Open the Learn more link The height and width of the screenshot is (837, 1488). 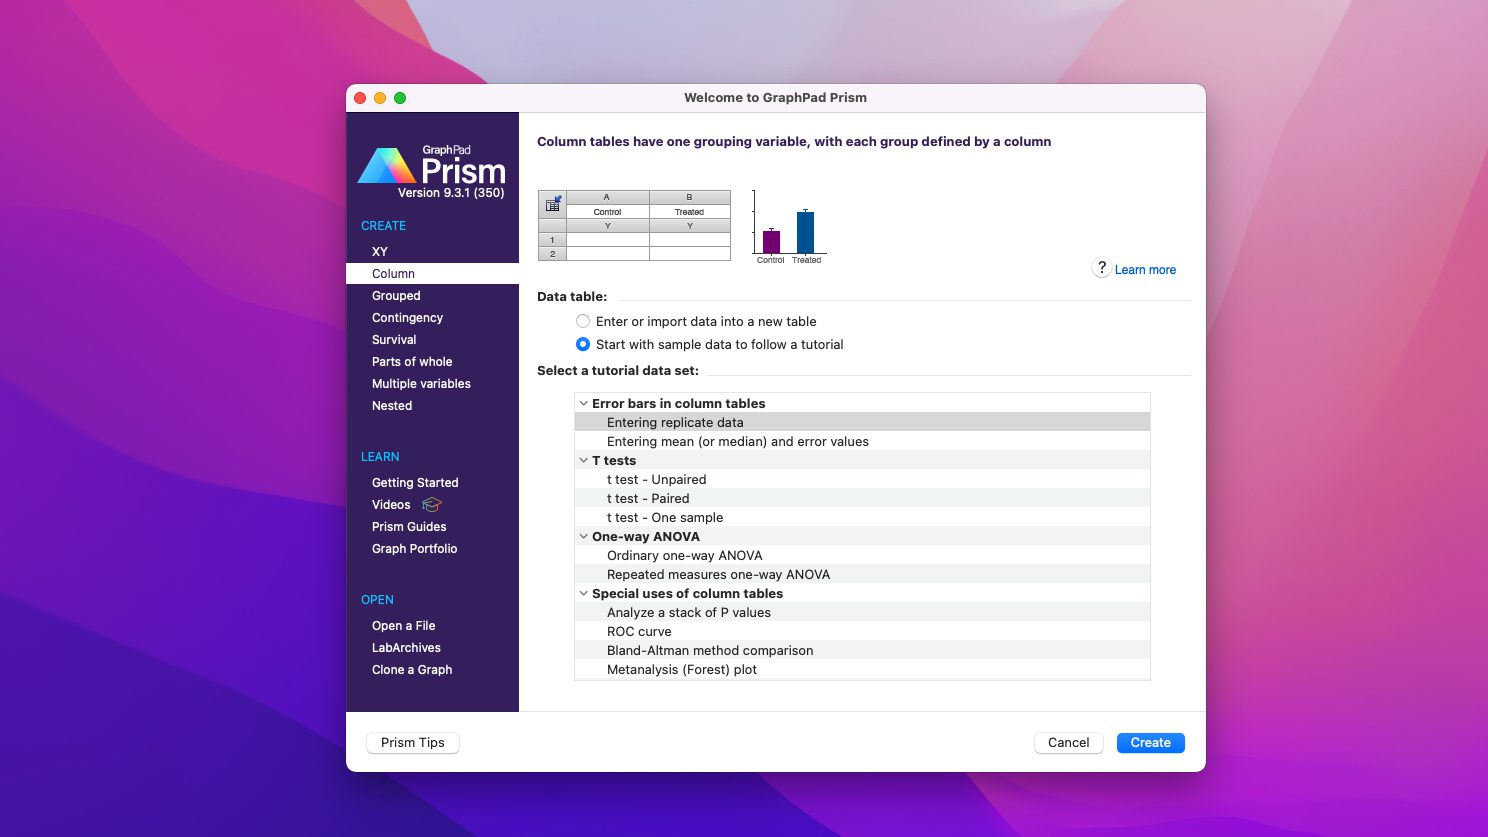point(1145,270)
